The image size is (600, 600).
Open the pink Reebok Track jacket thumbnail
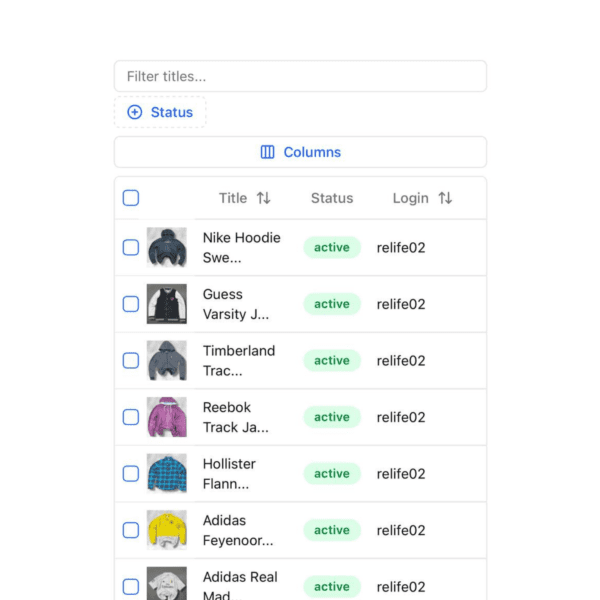(x=166, y=417)
